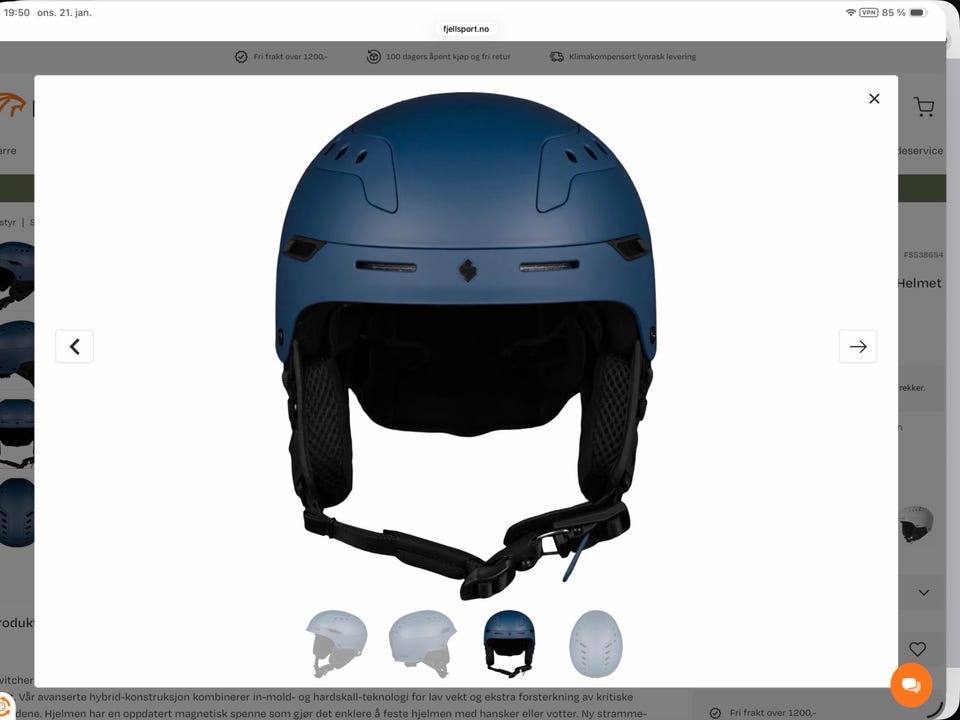Open Wi-Fi status icon
This screenshot has height=720, width=960.
(850, 12)
